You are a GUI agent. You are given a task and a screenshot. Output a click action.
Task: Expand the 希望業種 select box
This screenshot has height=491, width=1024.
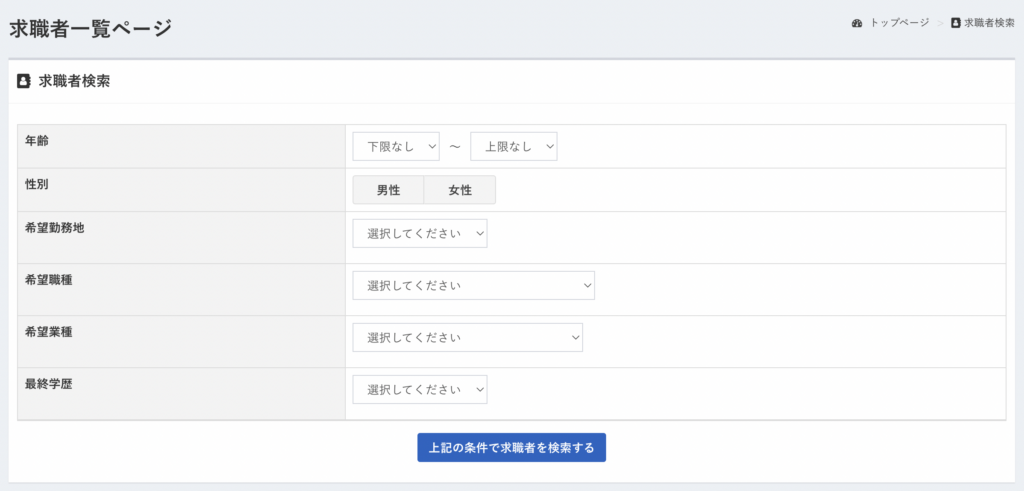tap(467, 337)
